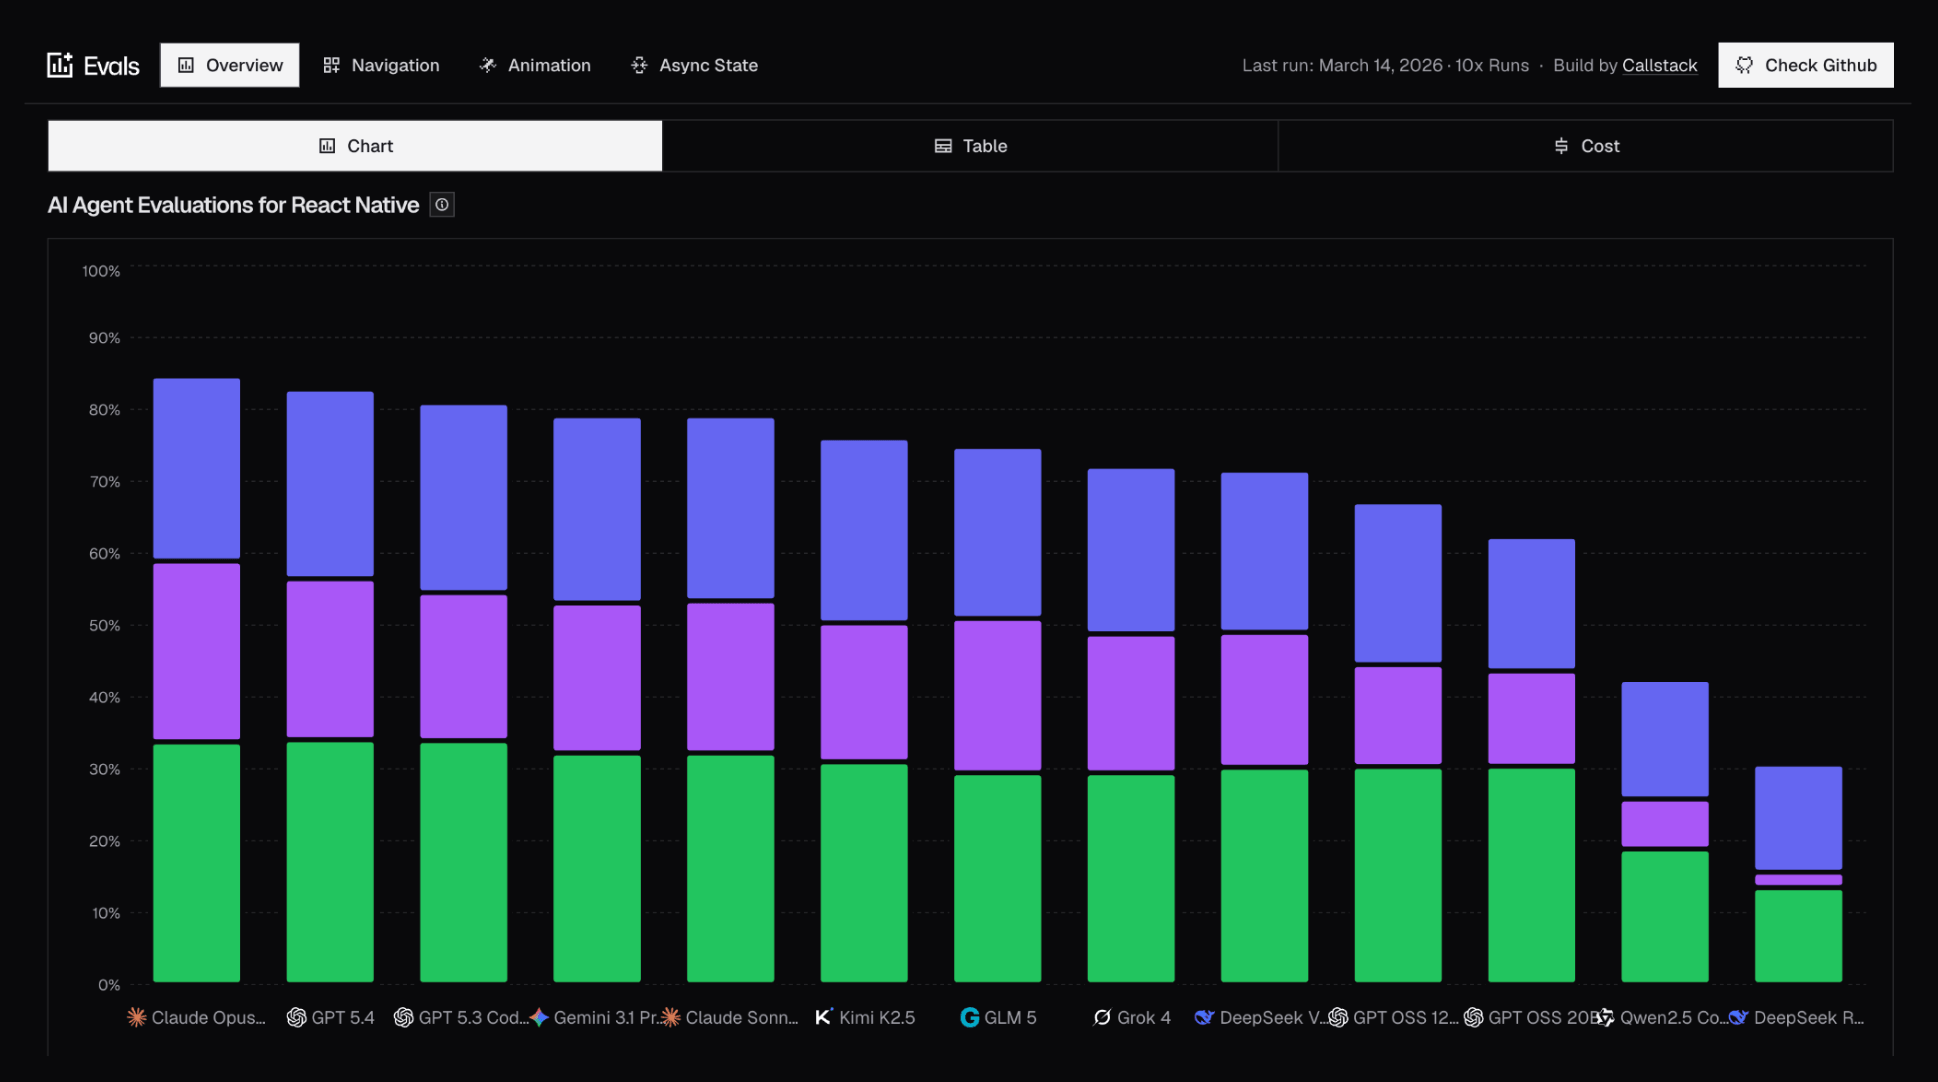Click the green segment of Qwen2.5 bar
Image resolution: width=1938 pixels, height=1082 pixels.
(1665, 916)
